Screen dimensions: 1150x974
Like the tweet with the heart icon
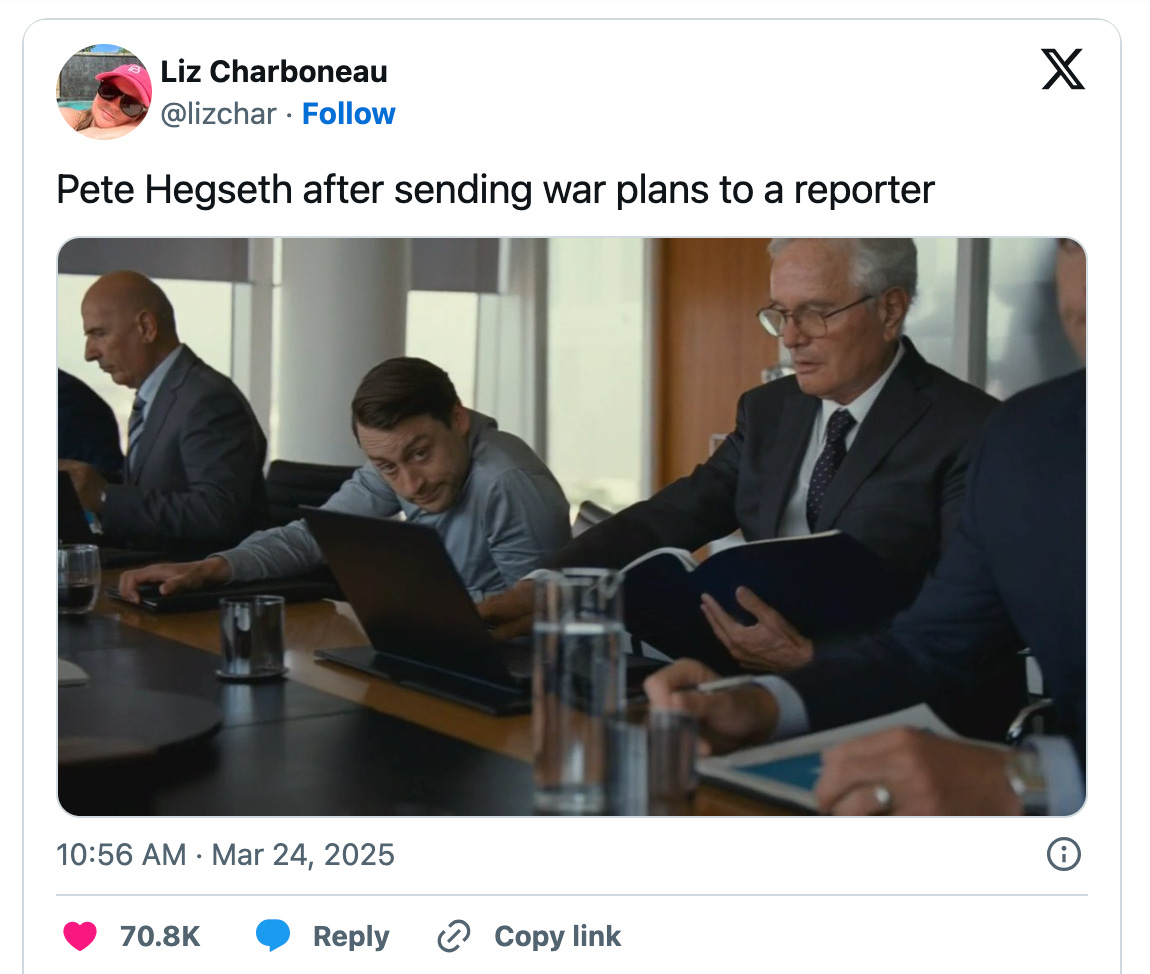[x=80, y=936]
